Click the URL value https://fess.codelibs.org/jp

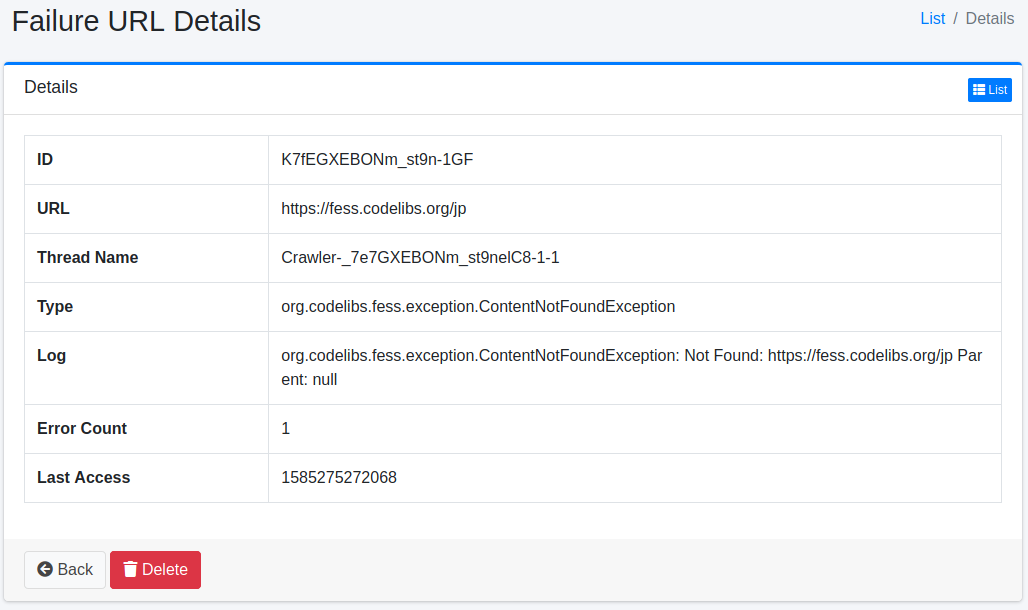[374, 209]
